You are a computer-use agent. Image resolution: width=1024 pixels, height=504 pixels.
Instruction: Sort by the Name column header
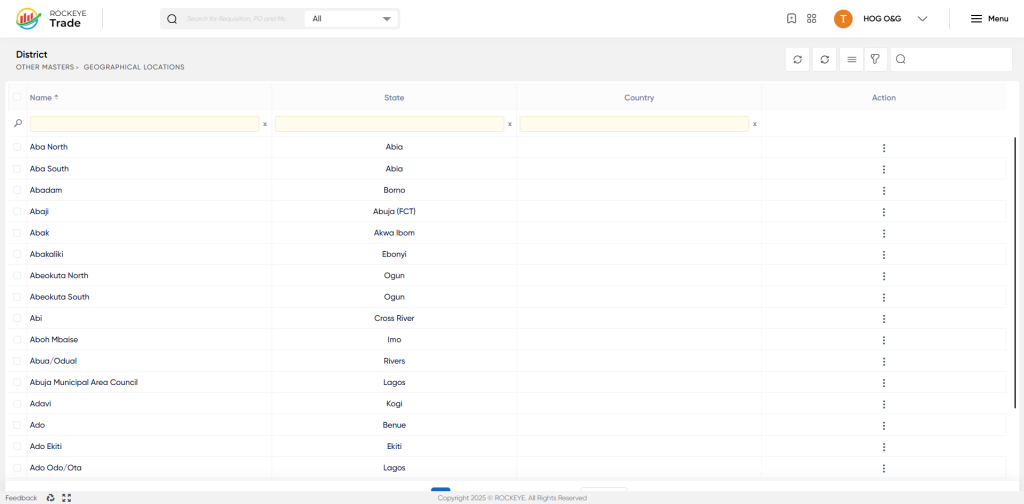click(44, 97)
